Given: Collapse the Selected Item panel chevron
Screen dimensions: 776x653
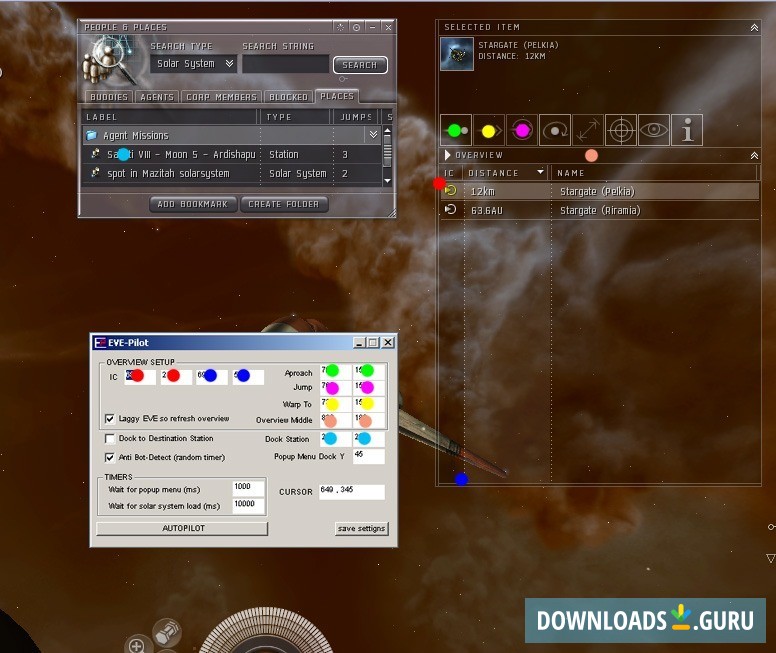Looking at the screenshot, I should coord(754,28).
